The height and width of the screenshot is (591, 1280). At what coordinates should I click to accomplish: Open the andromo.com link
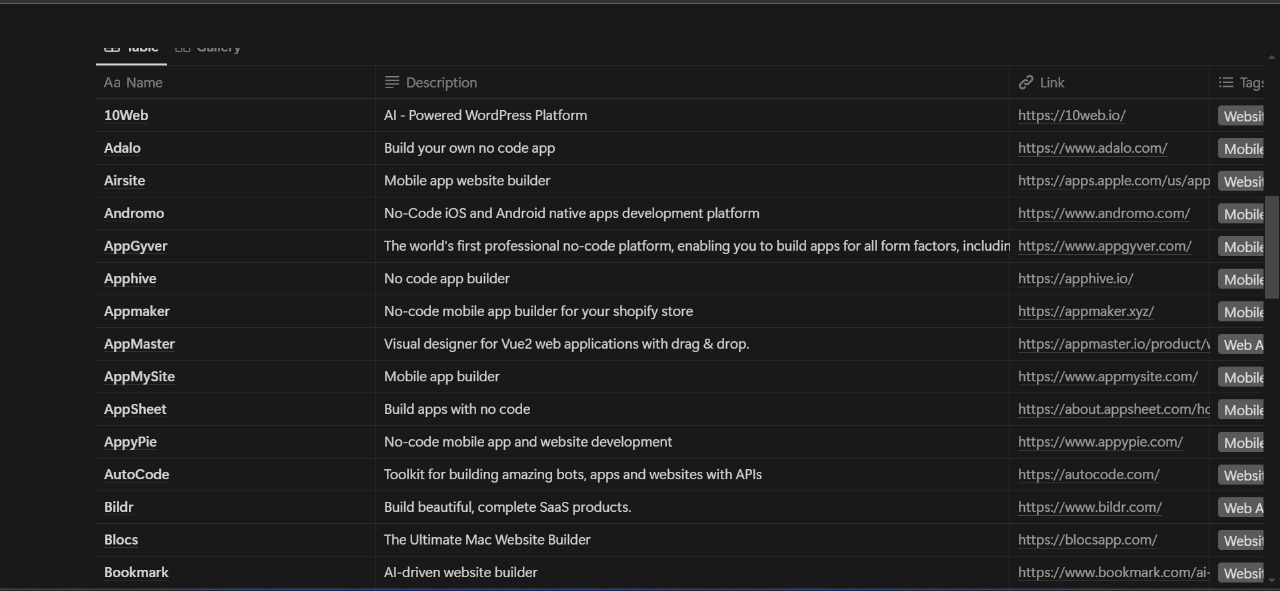click(1103, 213)
